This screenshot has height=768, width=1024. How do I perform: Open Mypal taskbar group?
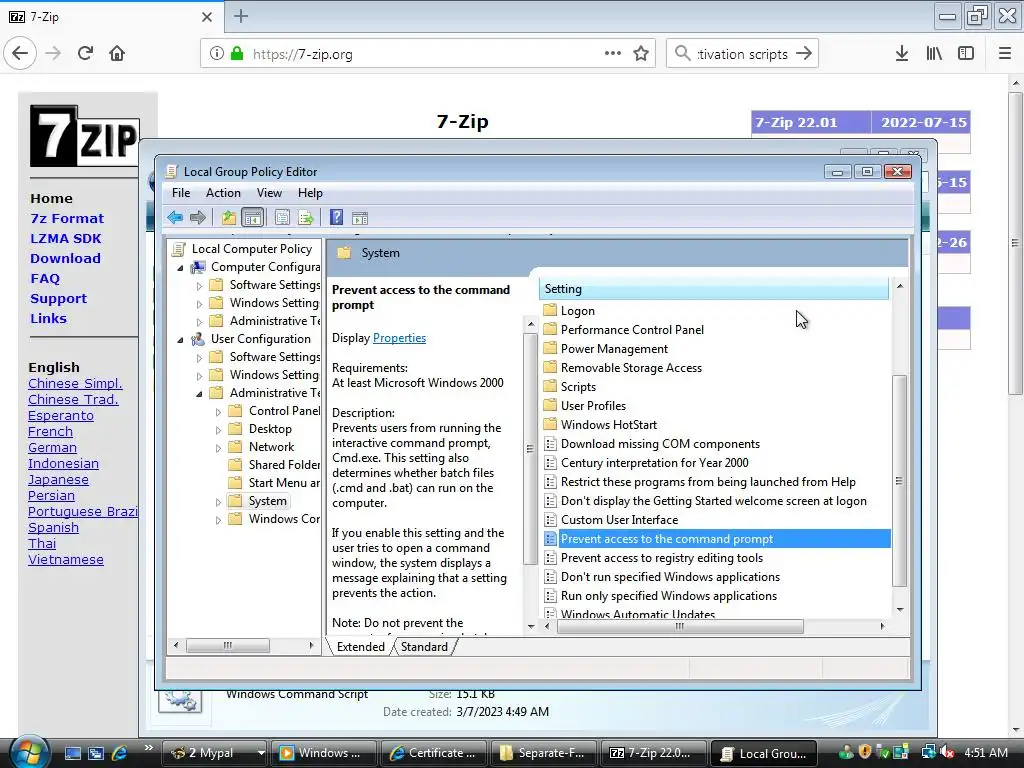[214, 753]
